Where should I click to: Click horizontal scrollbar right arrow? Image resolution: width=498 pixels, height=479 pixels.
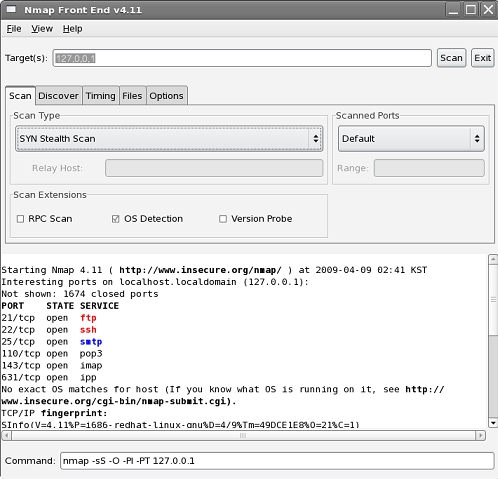click(480, 435)
